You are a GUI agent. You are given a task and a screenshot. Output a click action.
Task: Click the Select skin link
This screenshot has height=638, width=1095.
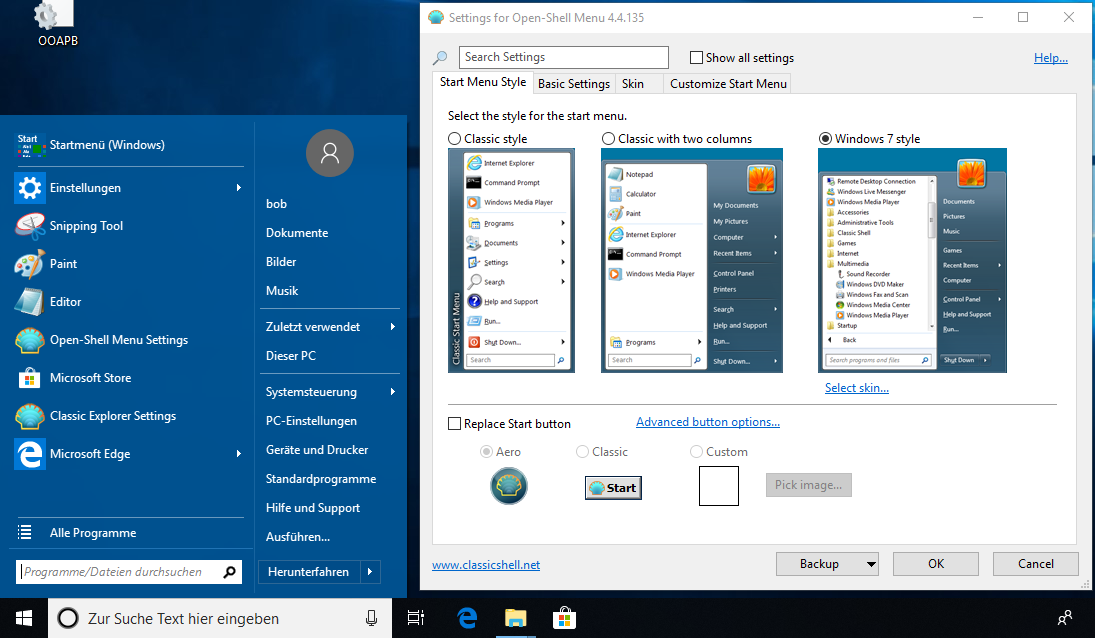856,388
